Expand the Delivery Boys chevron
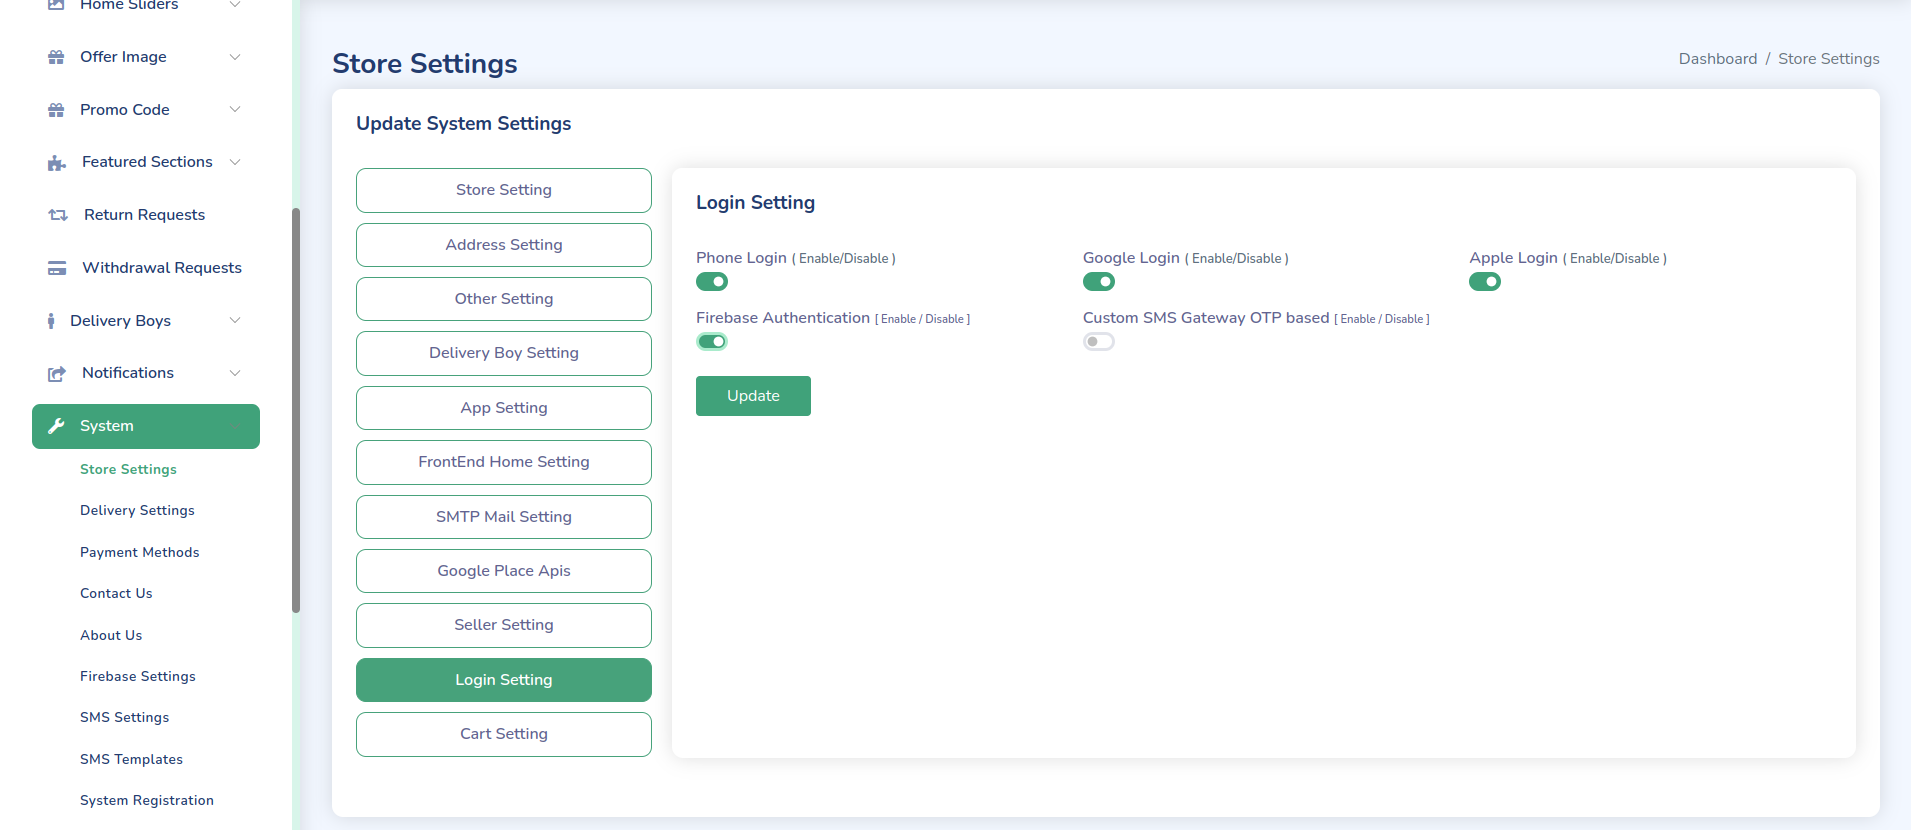 click(x=235, y=321)
